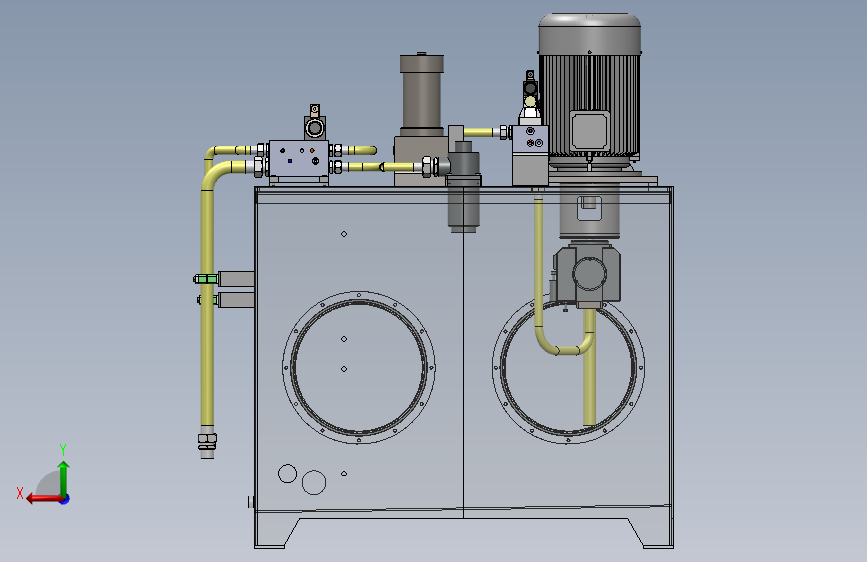The width and height of the screenshot is (867, 562).
Task: Select the valve block left of the motor
Action: pyautogui.click(x=530, y=155)
